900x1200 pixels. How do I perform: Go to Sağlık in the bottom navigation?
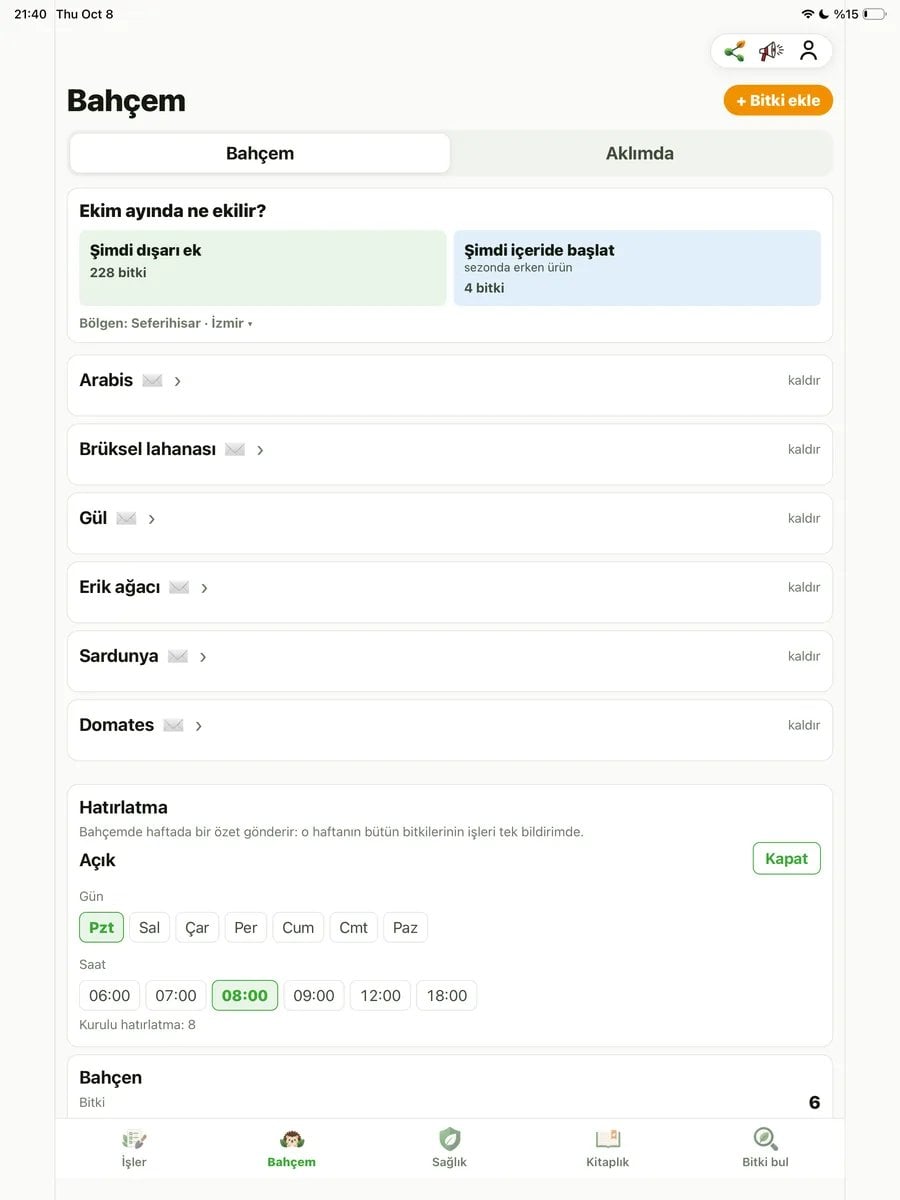pos(450,1149)
